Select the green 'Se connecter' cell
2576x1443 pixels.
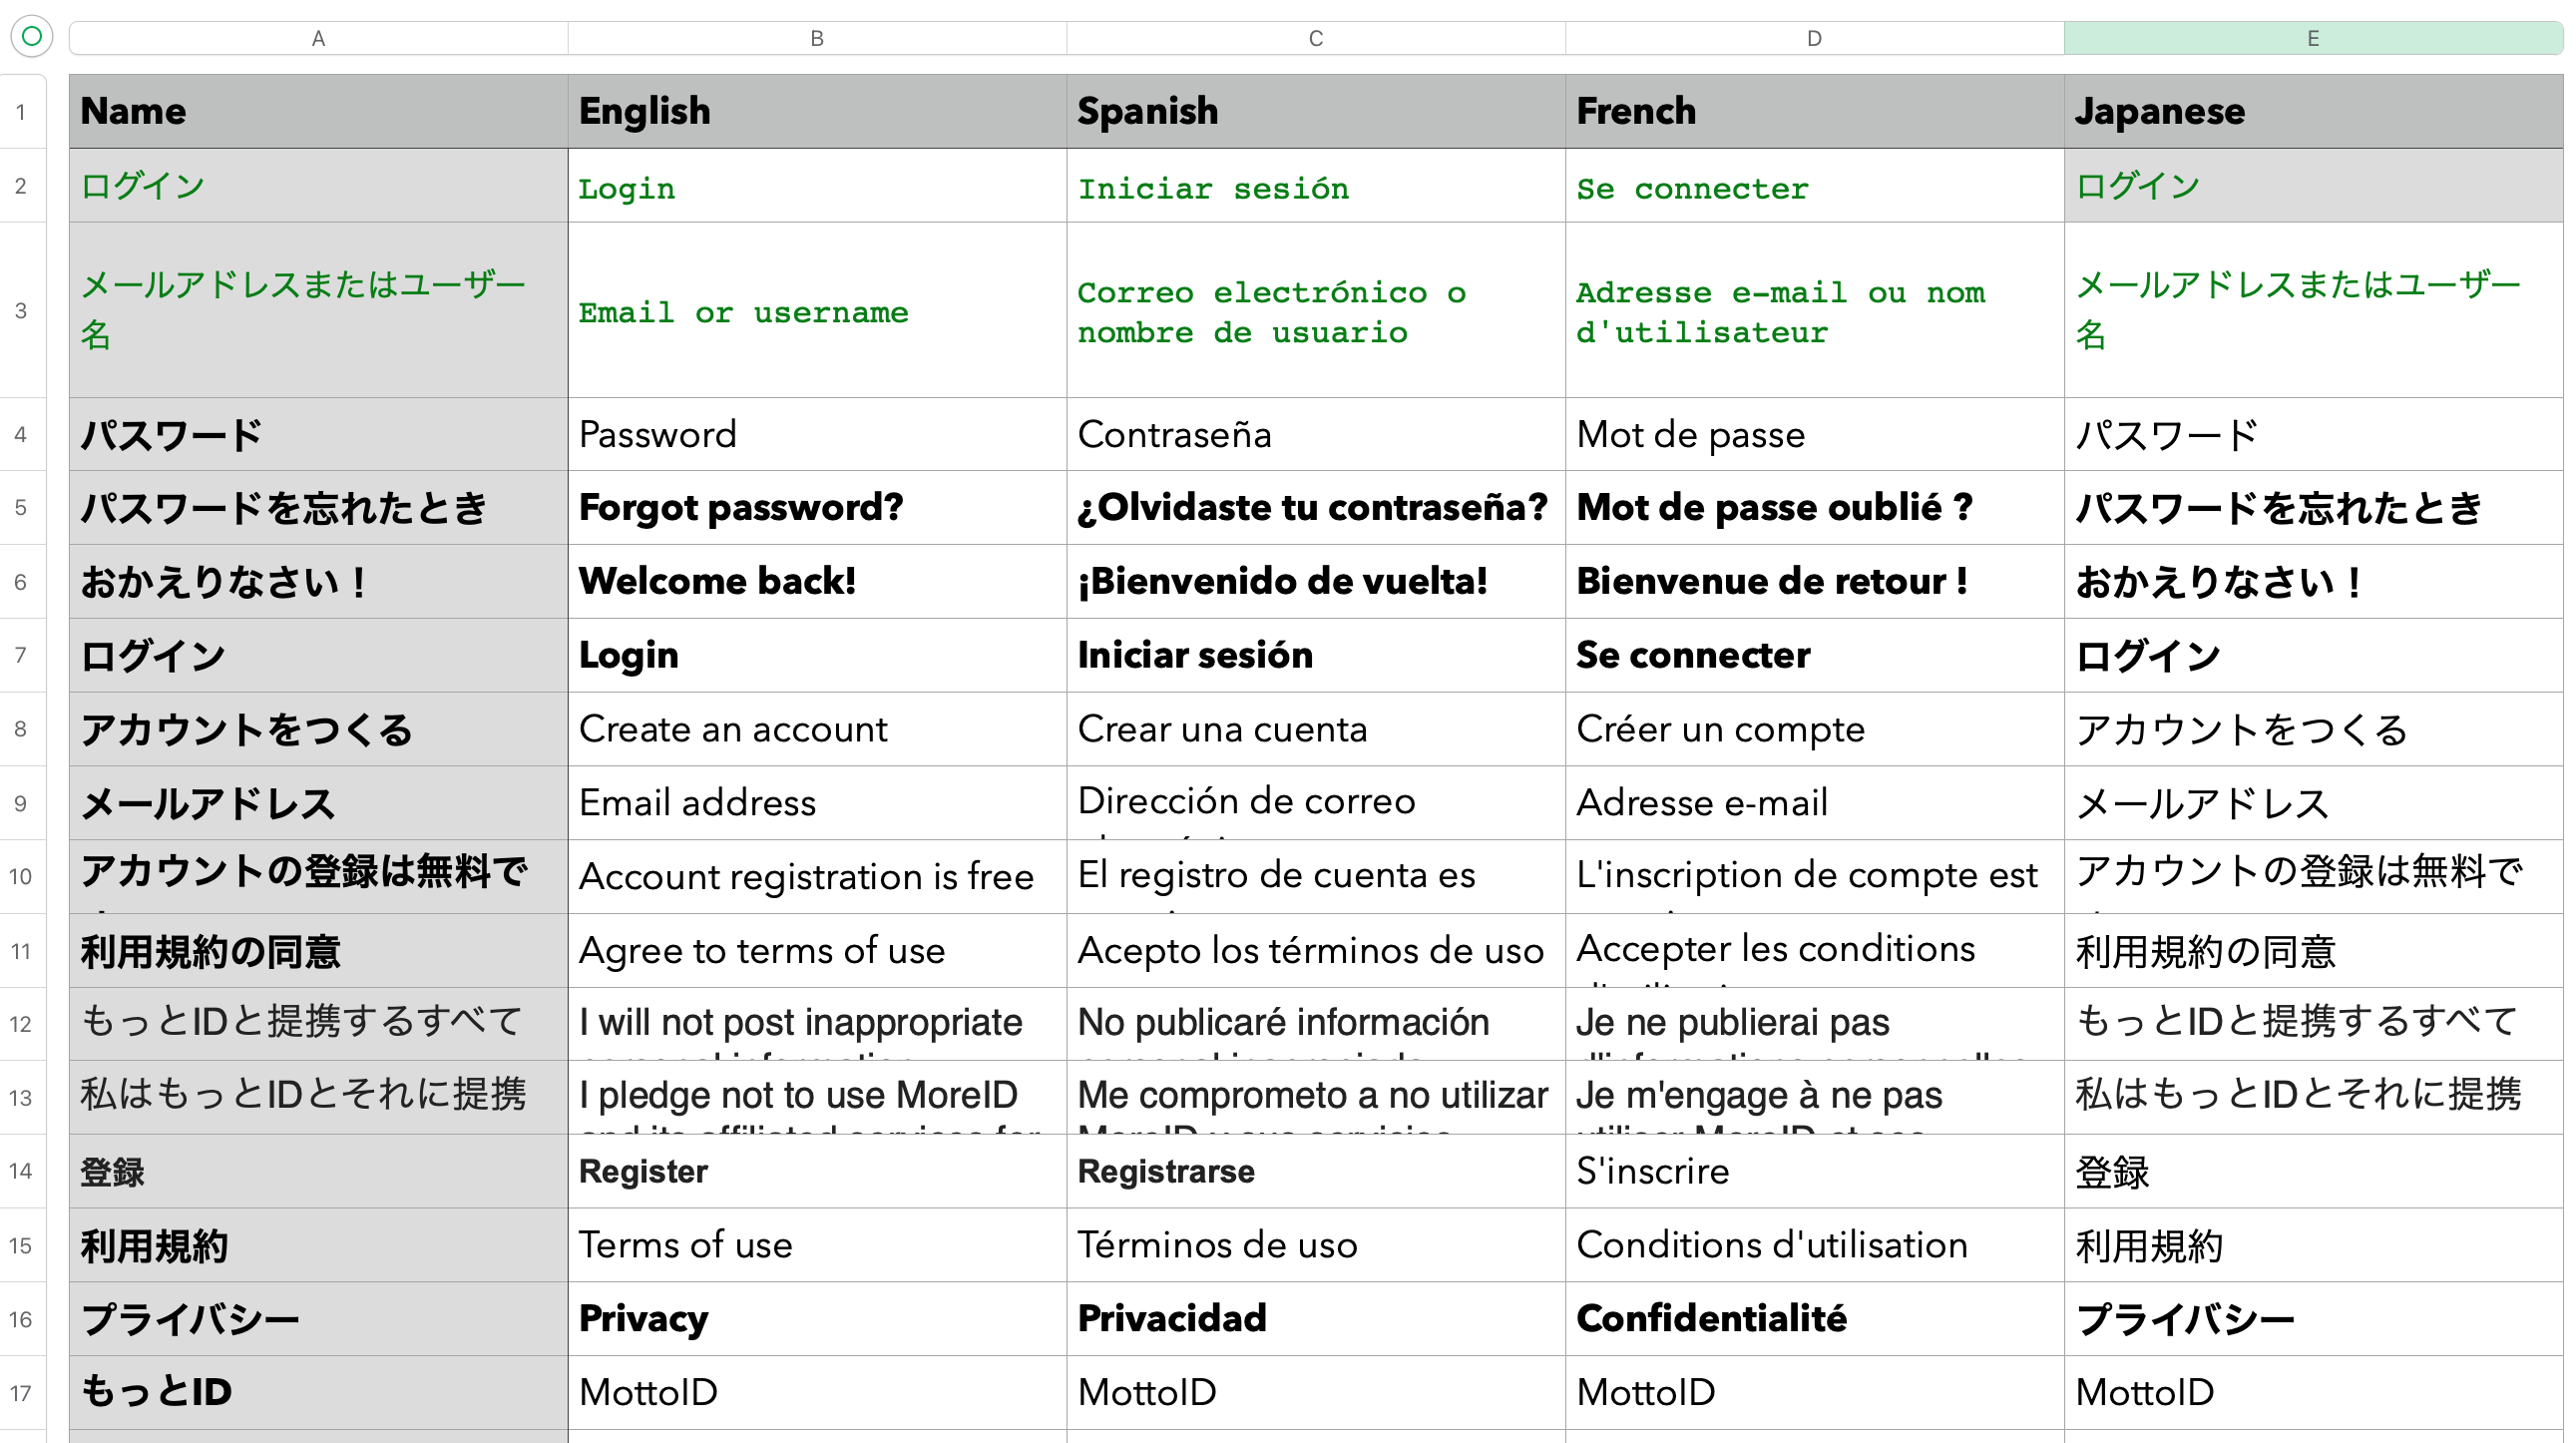[1813, 187]
